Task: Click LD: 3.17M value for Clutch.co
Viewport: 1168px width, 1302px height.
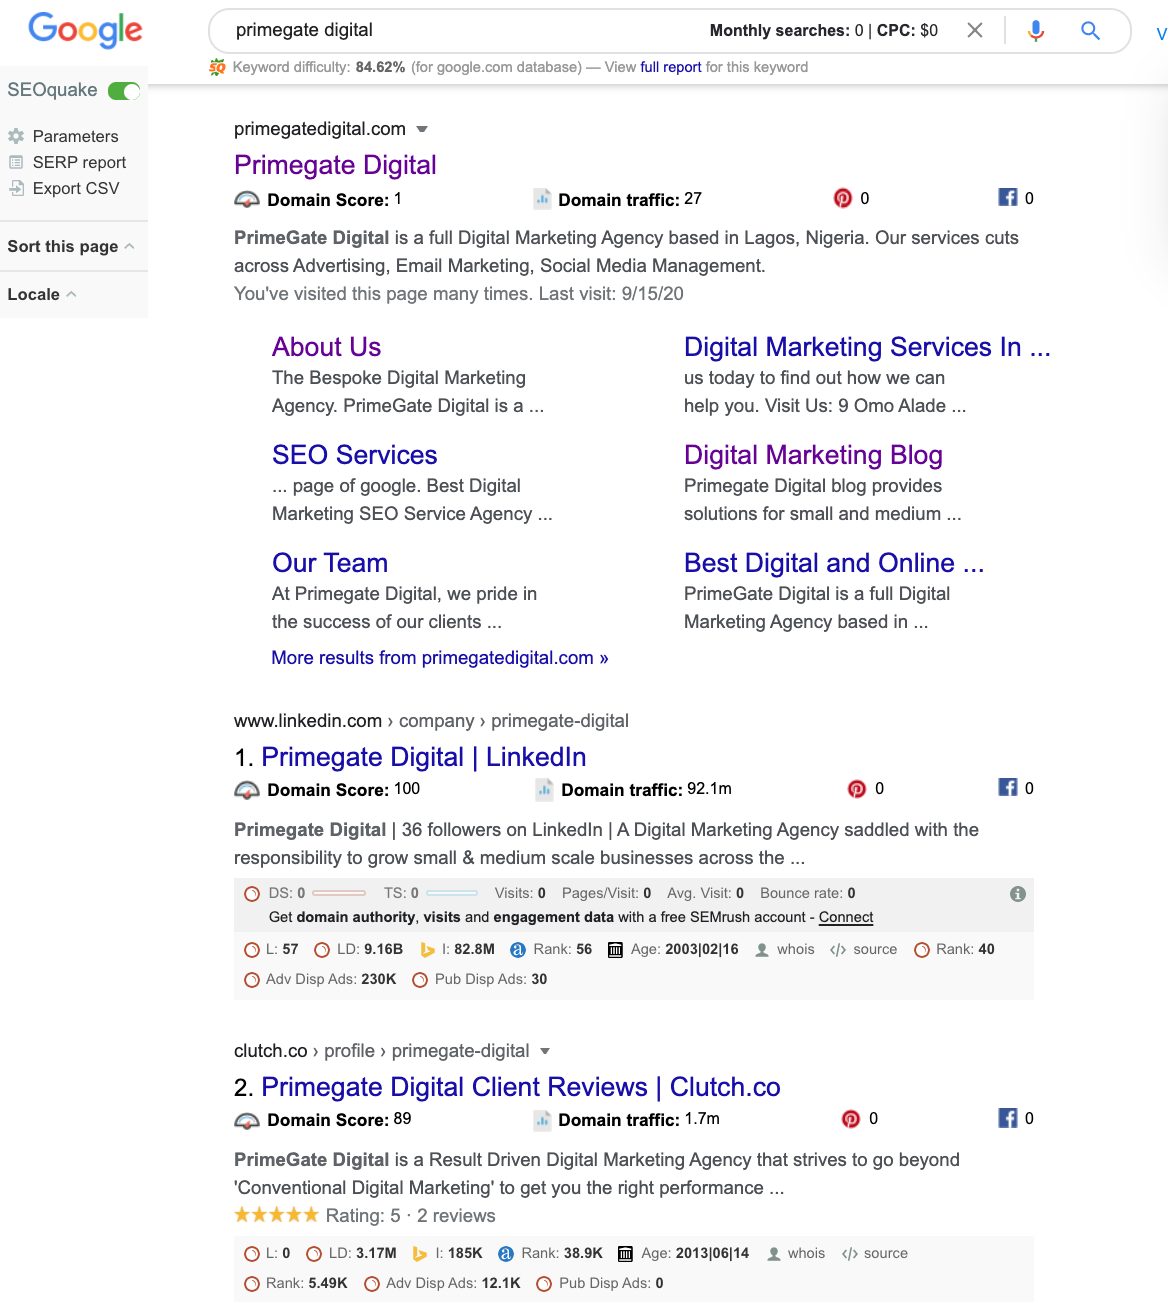Action: coord(363,1254)
